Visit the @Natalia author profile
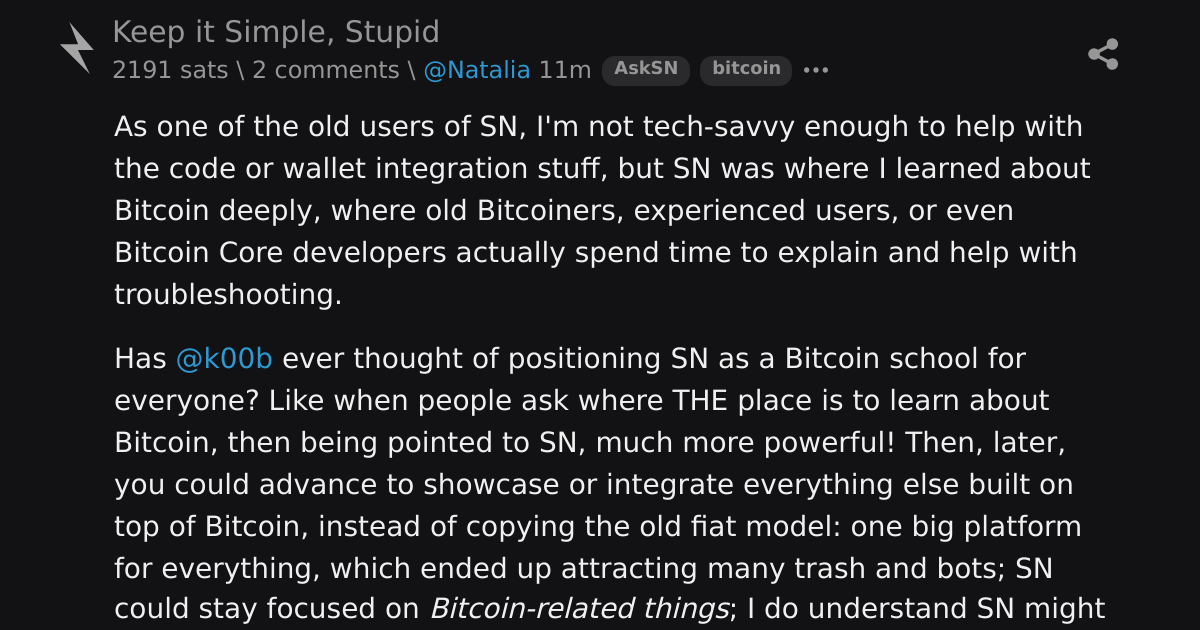The image size is (1200, 630). 477,70
